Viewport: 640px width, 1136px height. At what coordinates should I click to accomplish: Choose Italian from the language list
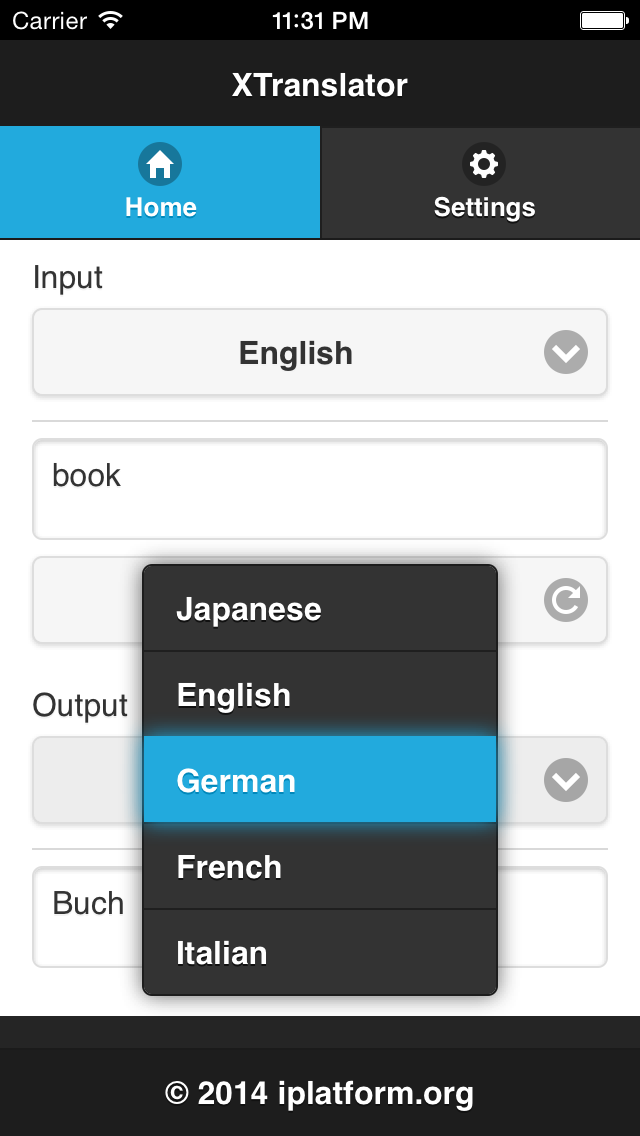(x=320, y=952)
